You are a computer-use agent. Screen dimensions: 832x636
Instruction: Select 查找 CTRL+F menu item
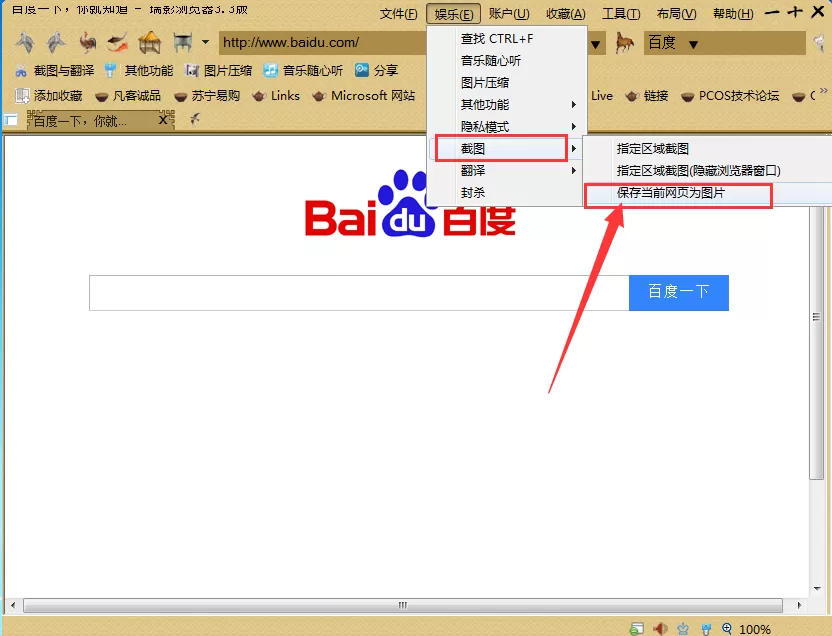coord(507,39)
